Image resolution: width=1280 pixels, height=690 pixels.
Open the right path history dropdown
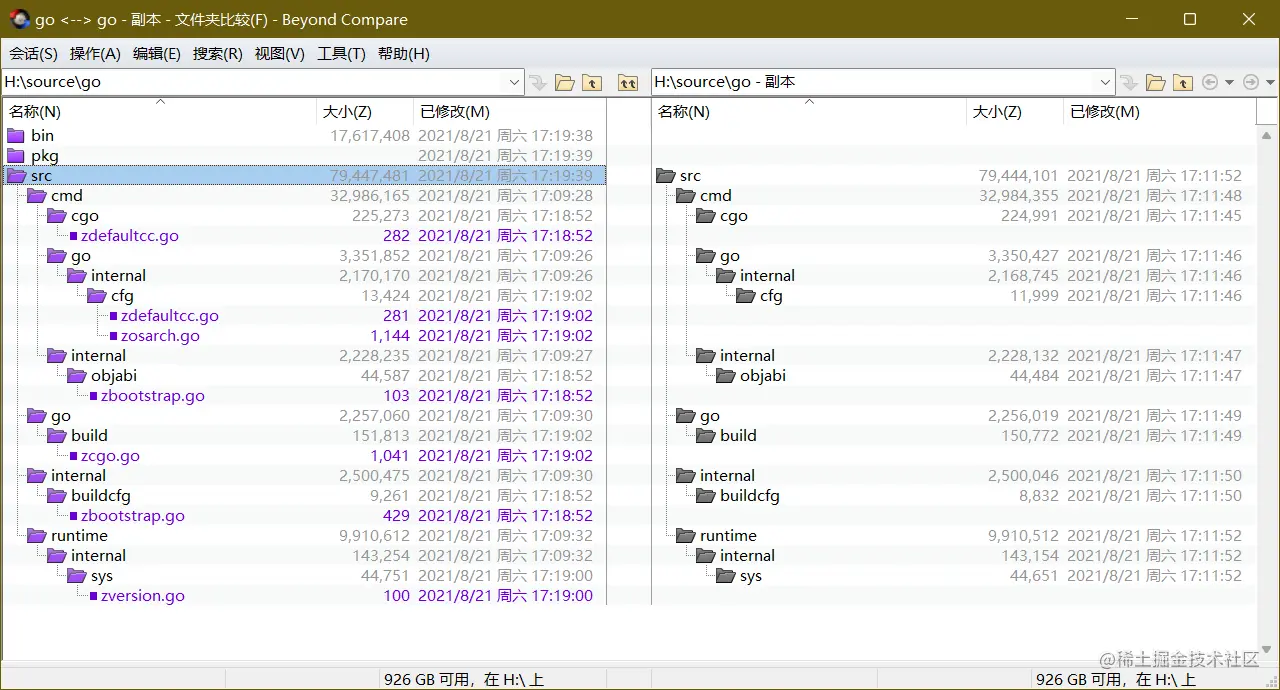coord(1105,83)
